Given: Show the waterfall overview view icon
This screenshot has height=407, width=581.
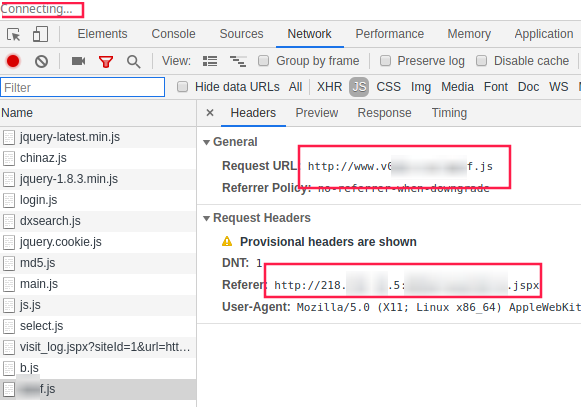Looking at the screenshot, I should pos(238,61).
